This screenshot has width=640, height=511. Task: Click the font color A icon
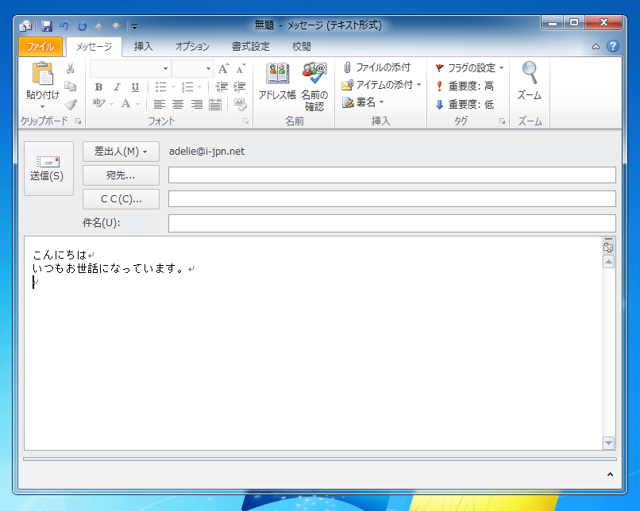coord(126,104)
